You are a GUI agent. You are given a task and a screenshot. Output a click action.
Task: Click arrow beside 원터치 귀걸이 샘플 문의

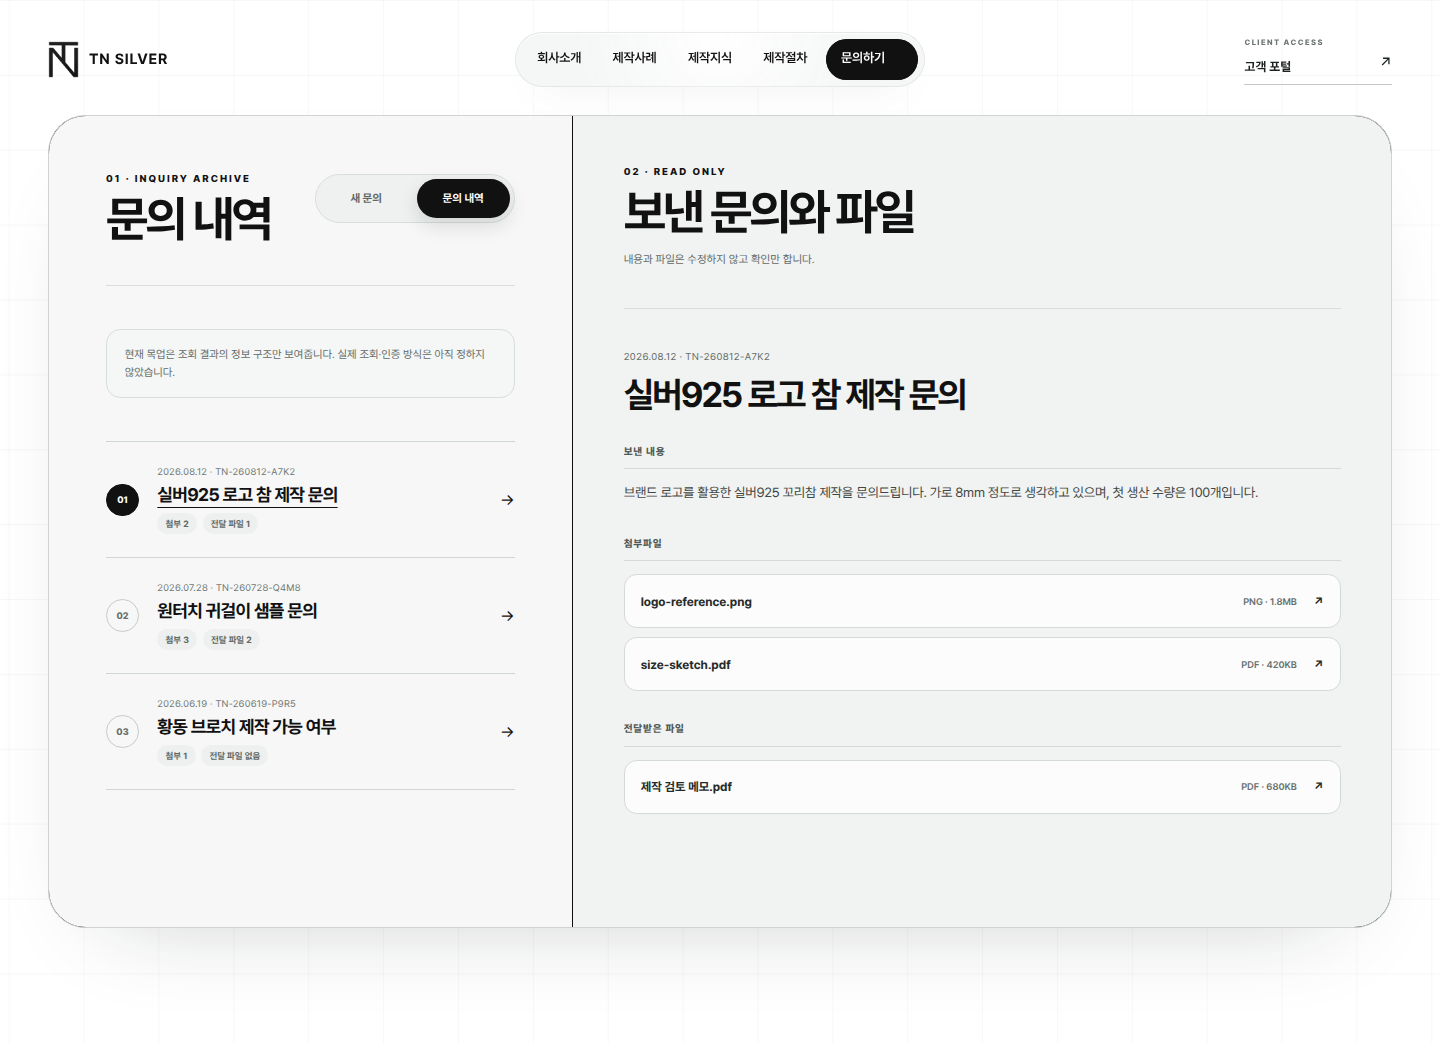click(x=508, y=616)
